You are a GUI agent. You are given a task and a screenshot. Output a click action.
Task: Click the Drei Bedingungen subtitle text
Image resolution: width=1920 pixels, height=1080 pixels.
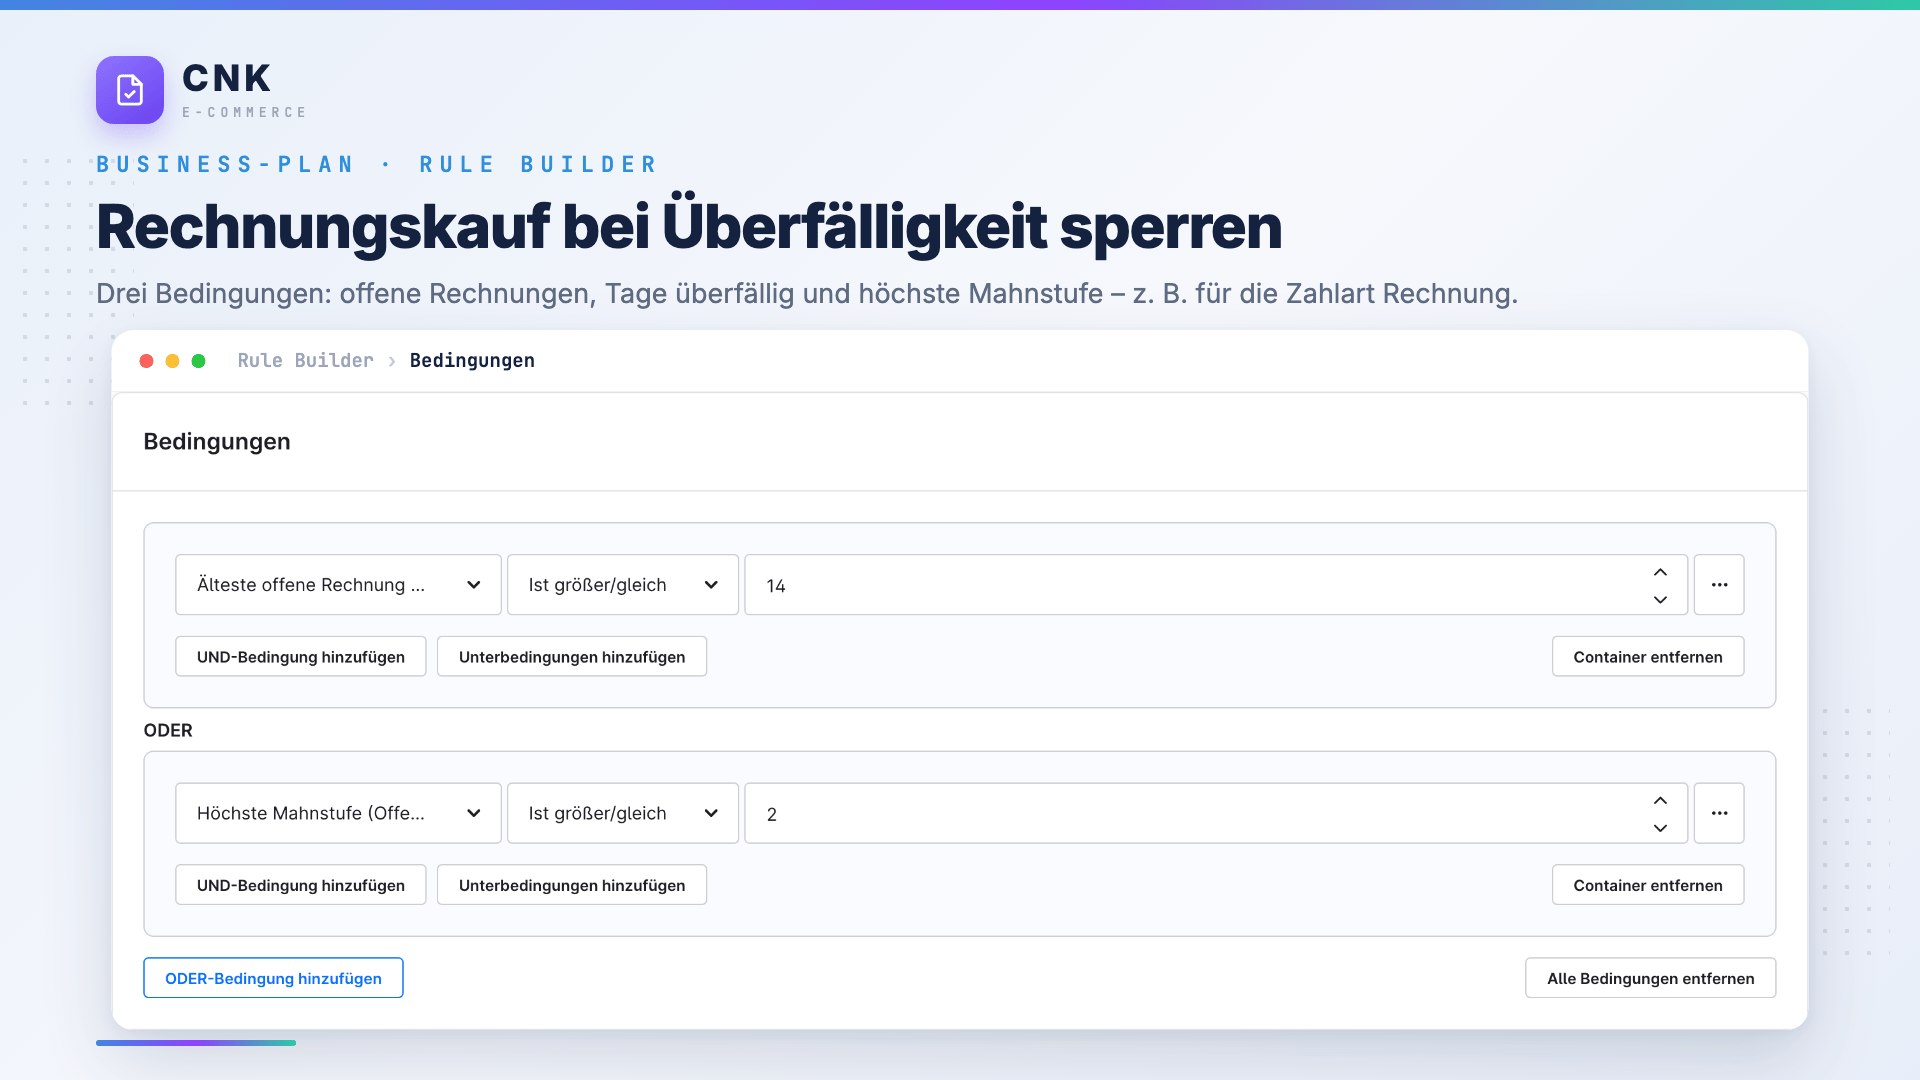[x=807, y=294]
